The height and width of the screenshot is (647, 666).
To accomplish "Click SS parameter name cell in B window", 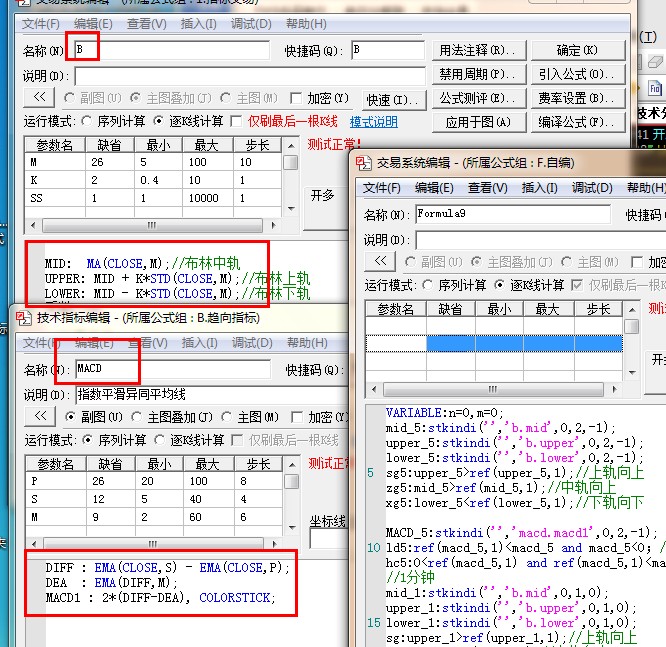I will (x=55, y=198).
